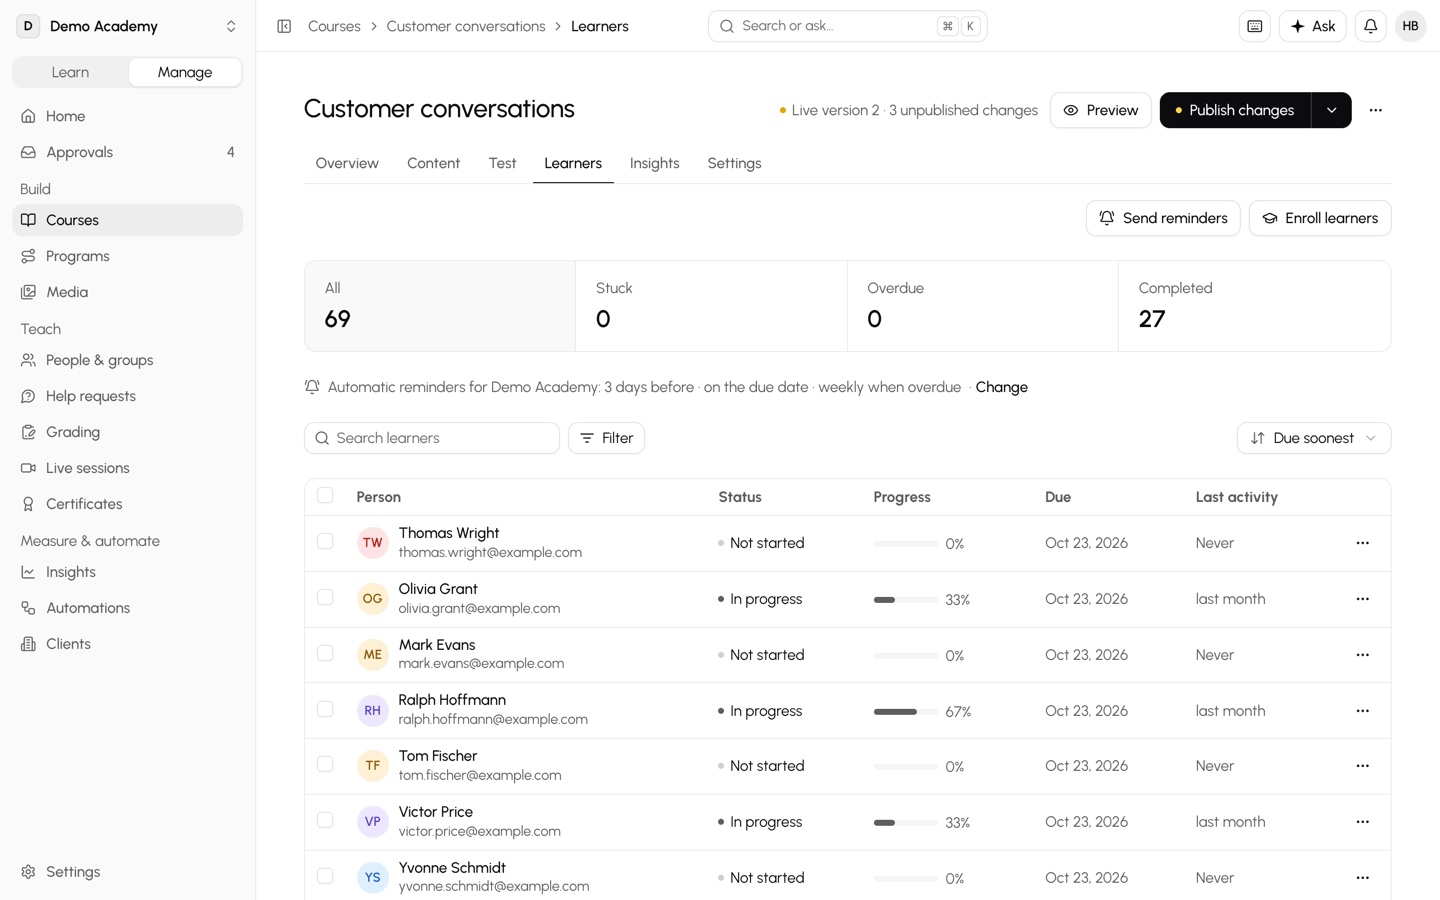Click the Ask AI button
The height and width of the screenshot is (900, 1440).
tap(1312, 26)
